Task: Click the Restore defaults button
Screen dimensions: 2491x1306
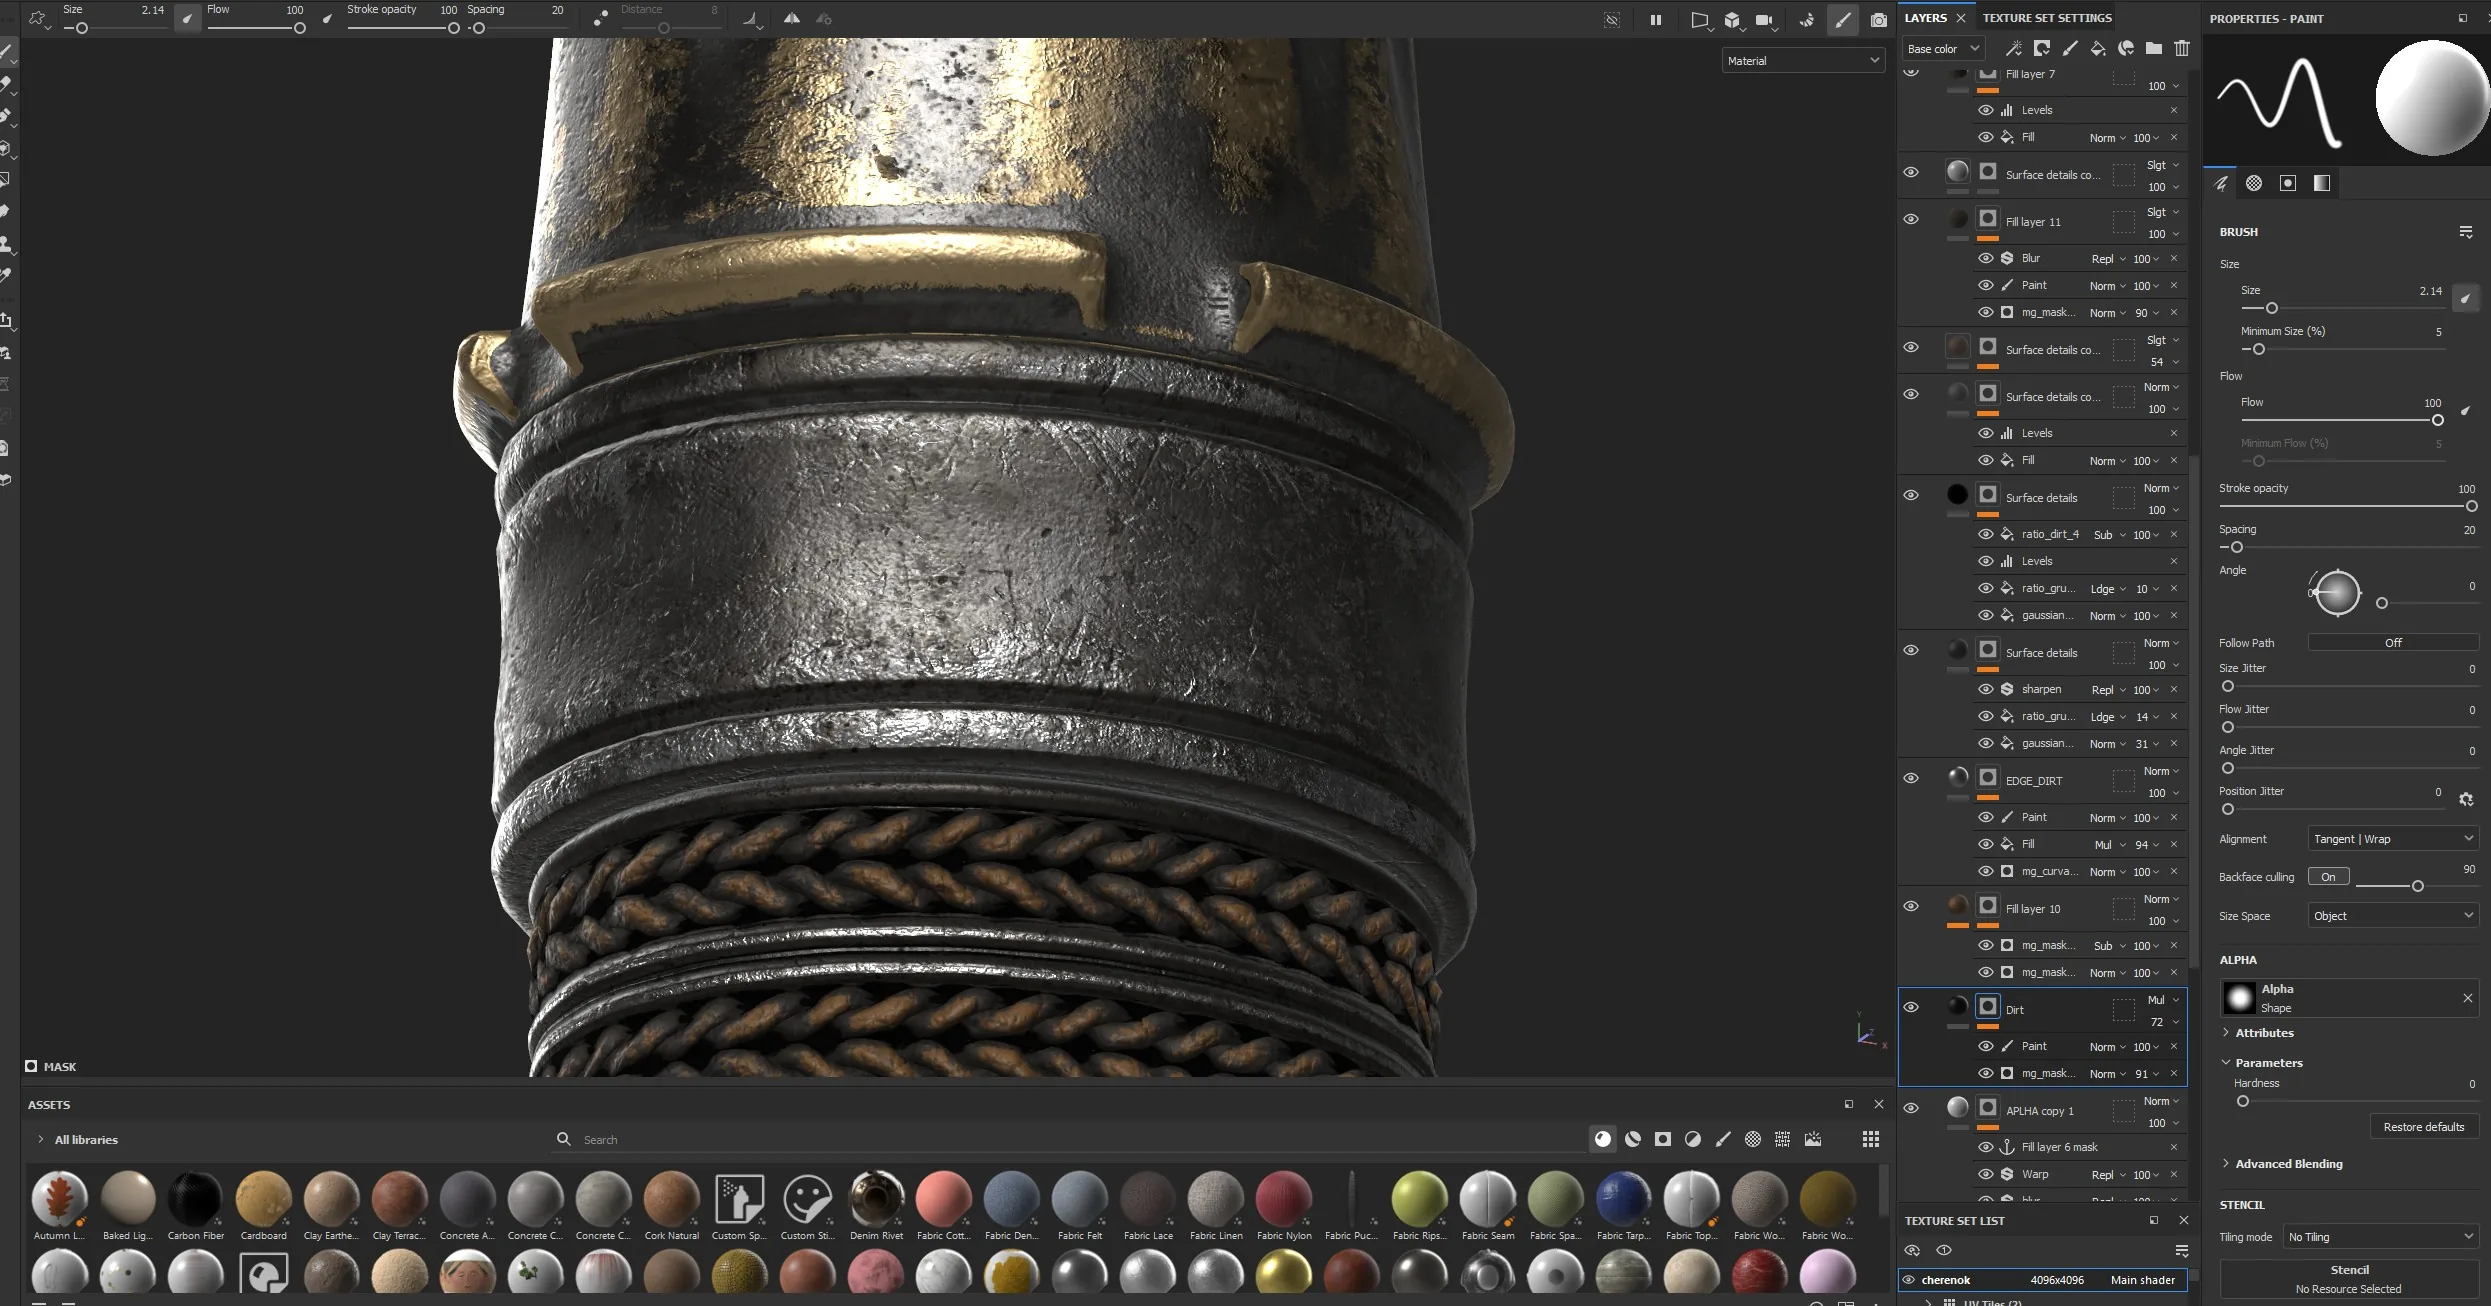Action: coord(2424,1126)
